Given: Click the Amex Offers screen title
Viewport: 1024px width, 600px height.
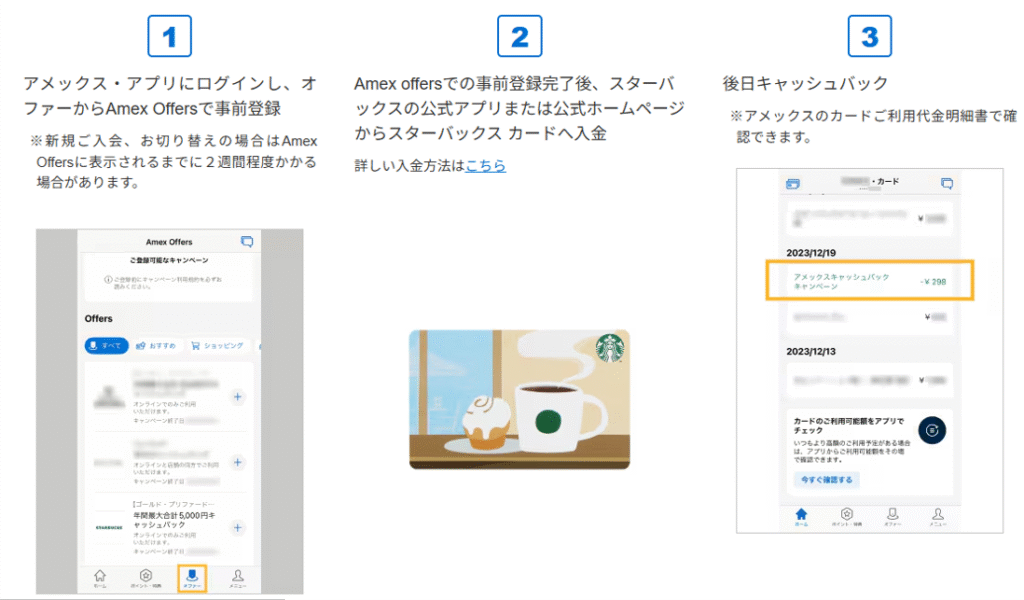Looking at the screenshot, I should pyautogui.click(x=169, y=242).
